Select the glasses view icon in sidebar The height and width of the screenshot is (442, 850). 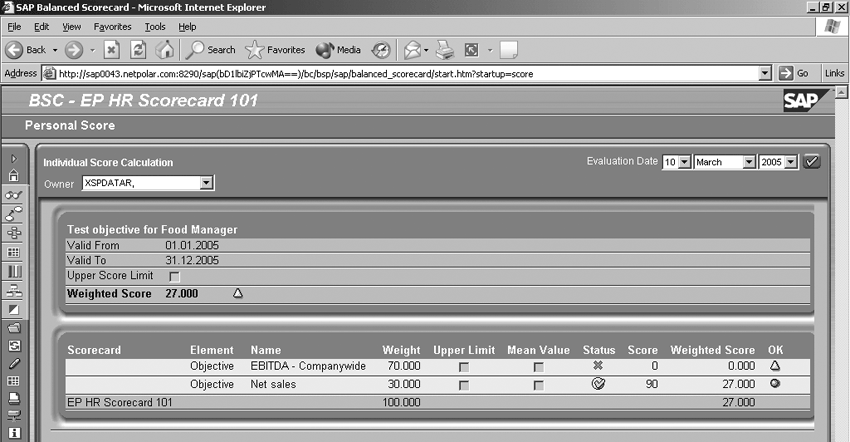(x=14, y=195)
